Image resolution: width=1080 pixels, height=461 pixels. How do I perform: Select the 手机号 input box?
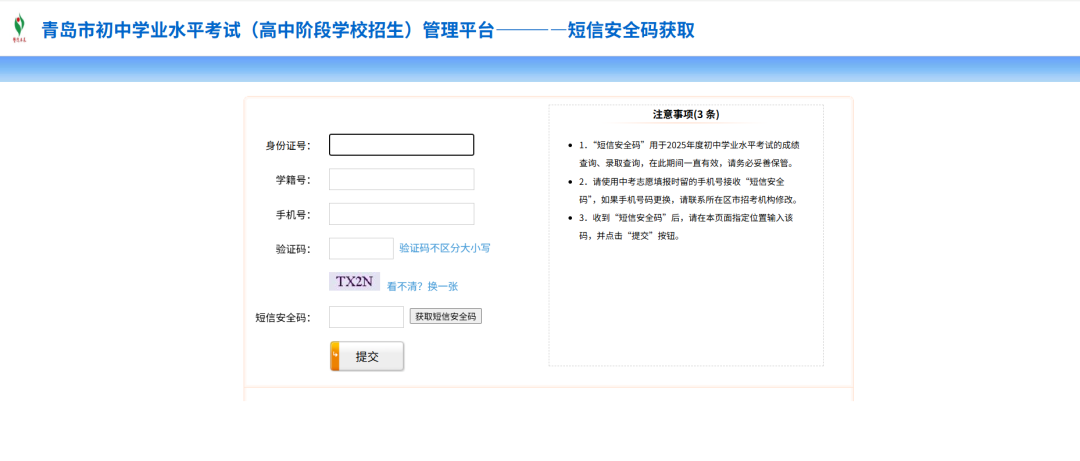click(402, 214)
